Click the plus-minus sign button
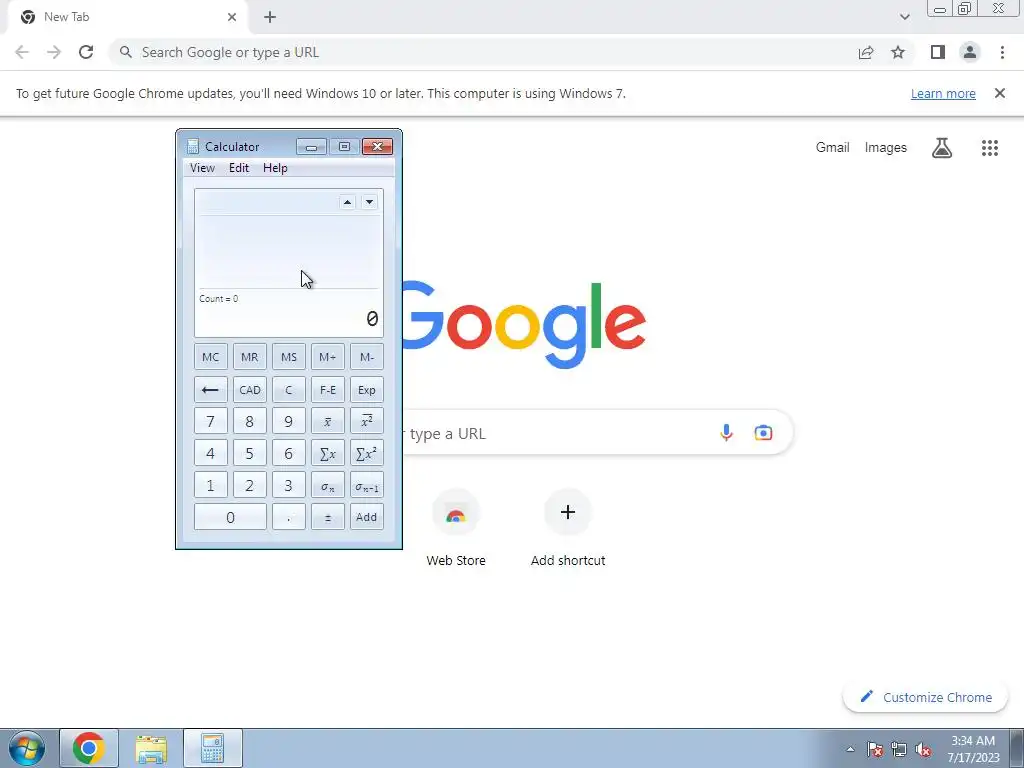 click(x=328, y=517)
